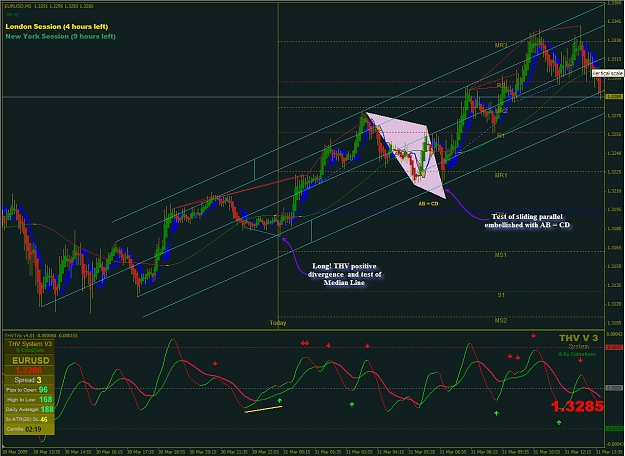This screenshot has height=456, width=625.
Task: Click the pair of adjacent red down arrows in Trix window
Action: 305,343
